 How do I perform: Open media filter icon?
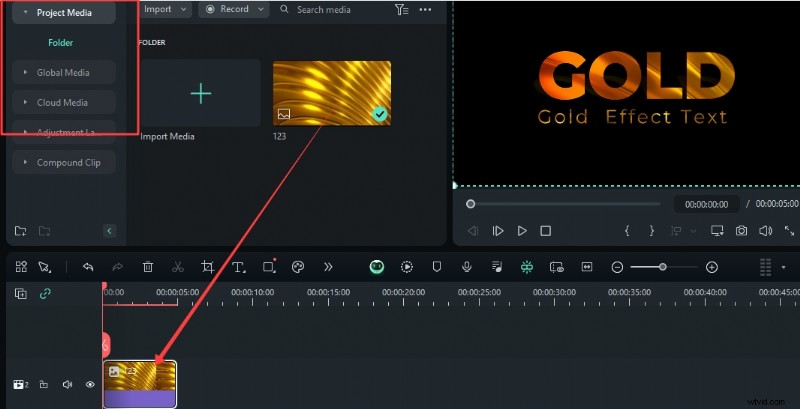pyautogui.click(x=402, y=10)
